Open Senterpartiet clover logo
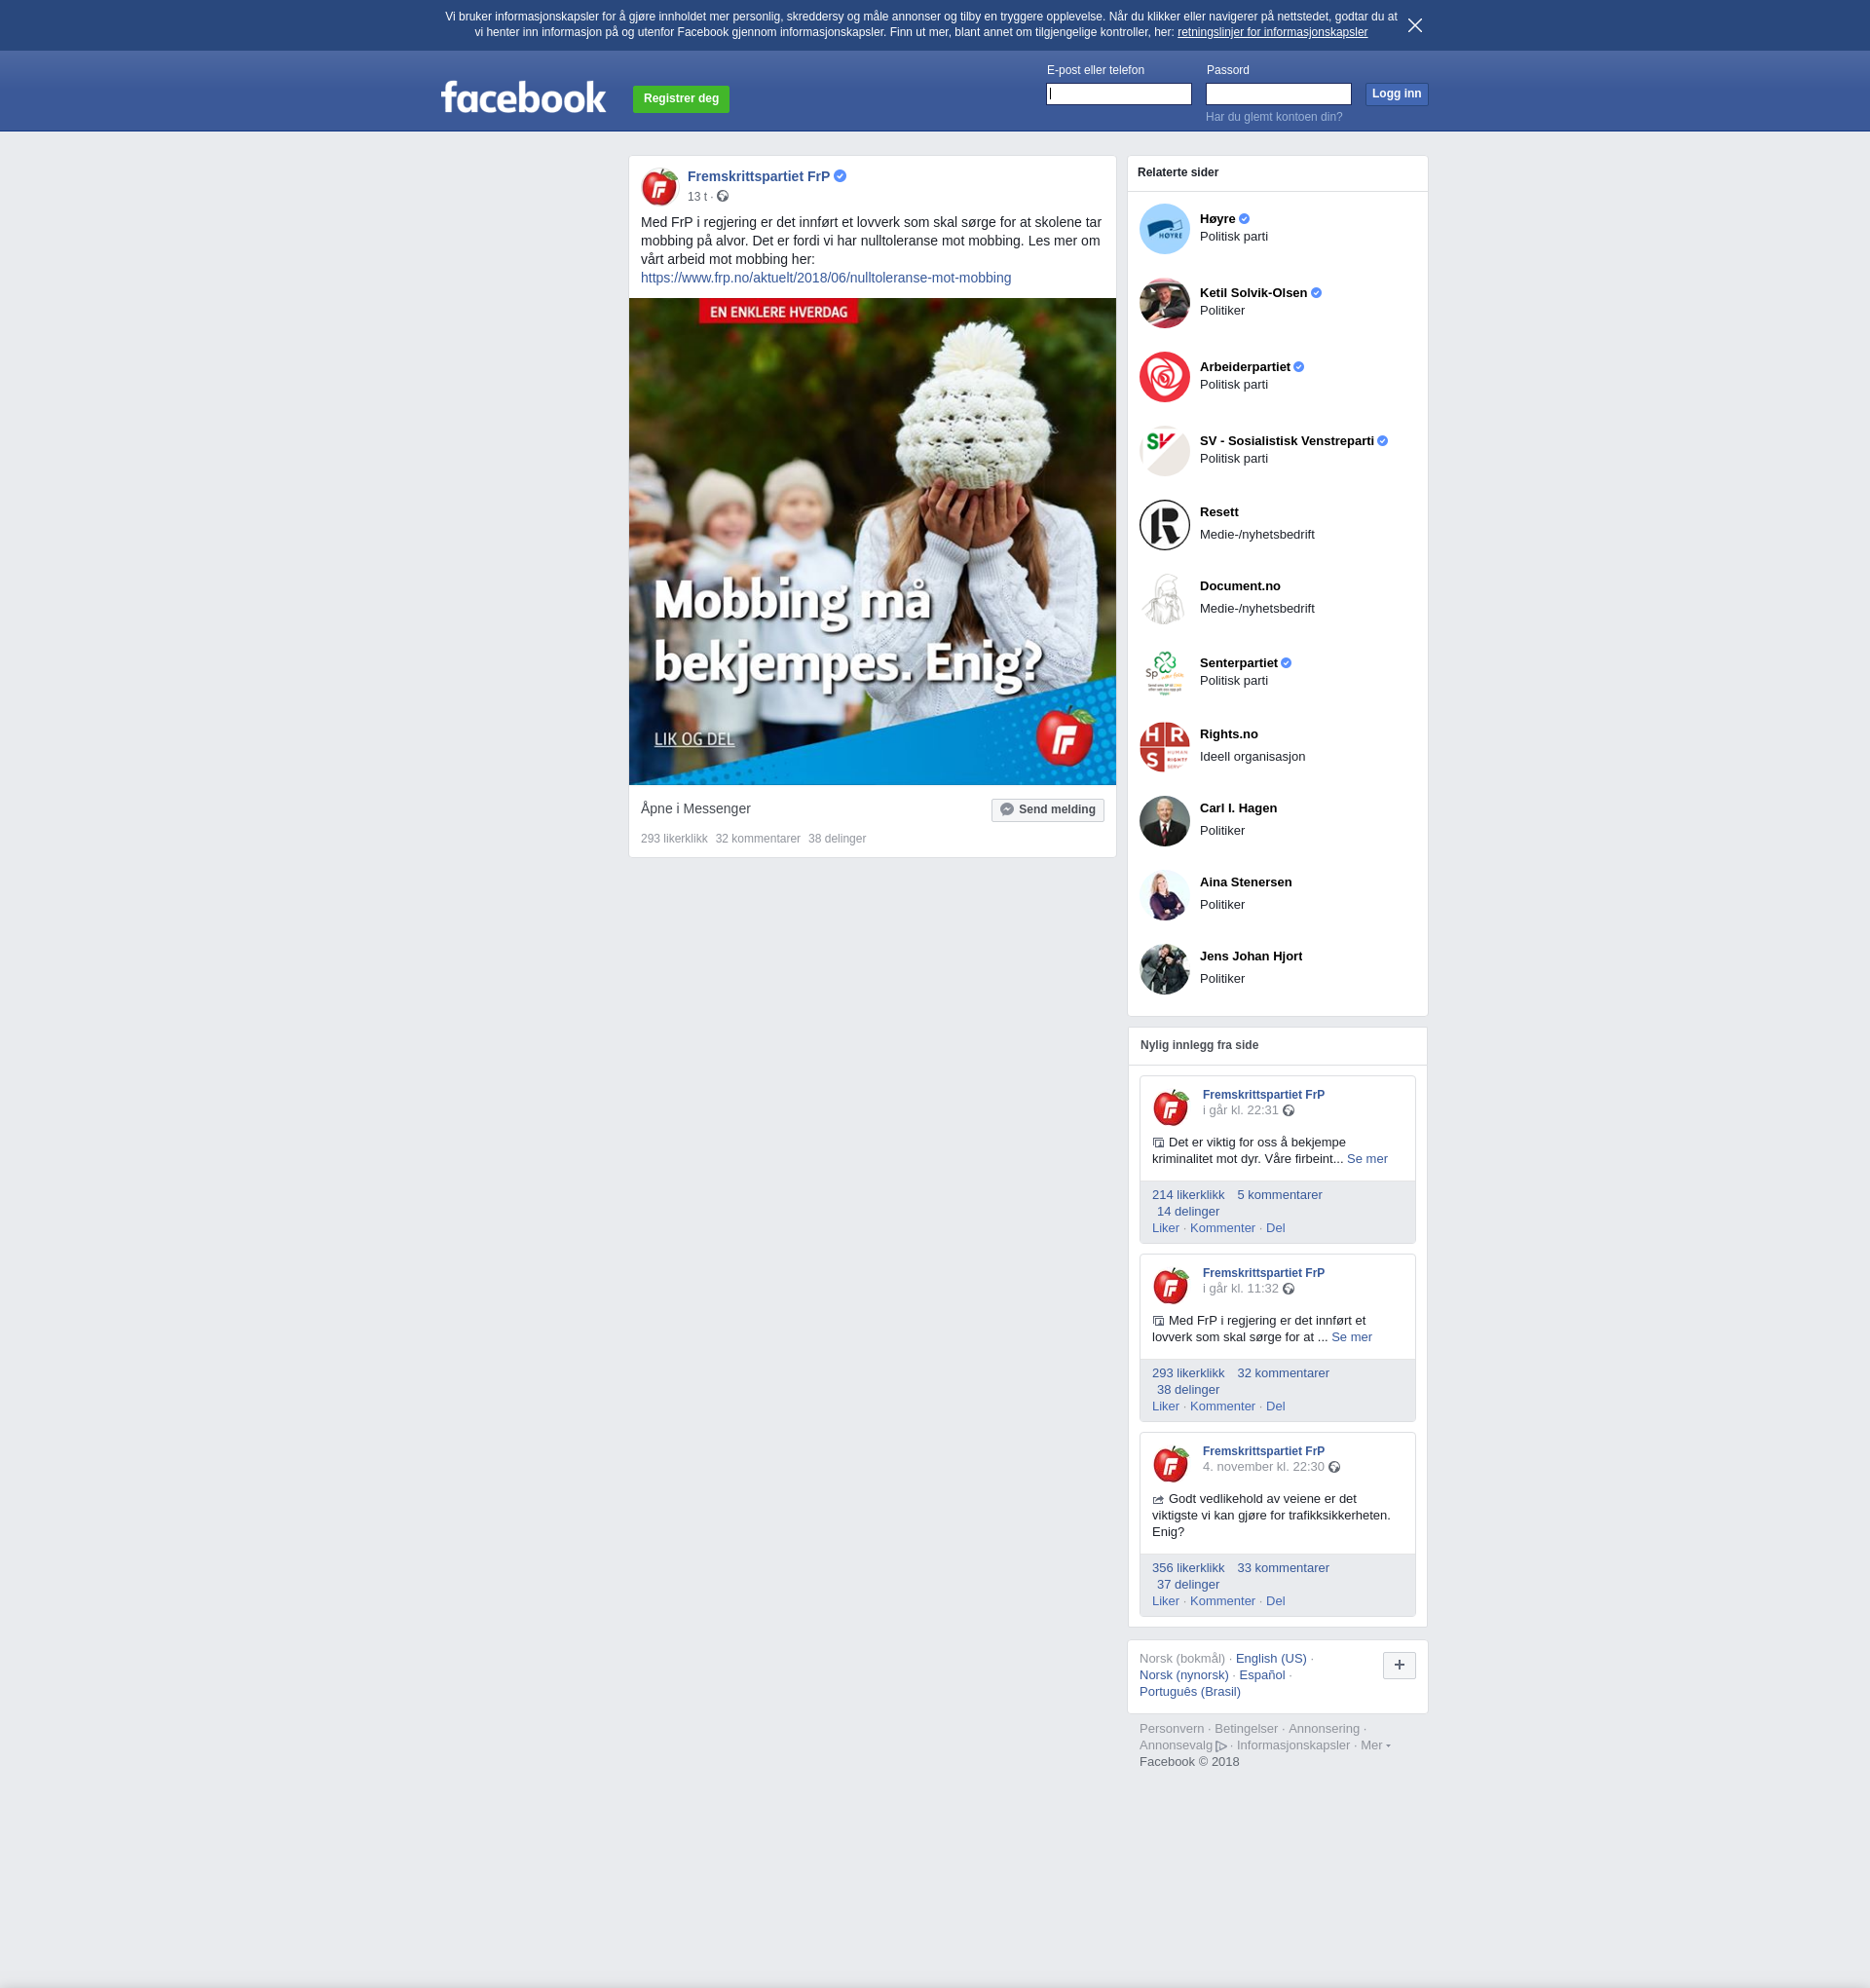Image resolution: width=1870 pixels, height=1988 pixels. point(1164,673)
